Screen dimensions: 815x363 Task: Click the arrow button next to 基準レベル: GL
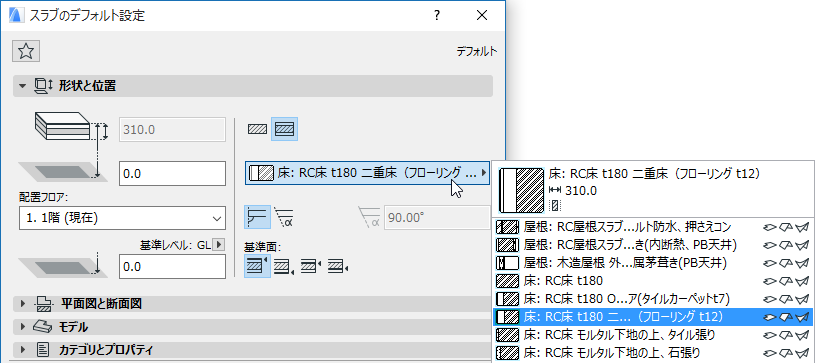point(219,244)
